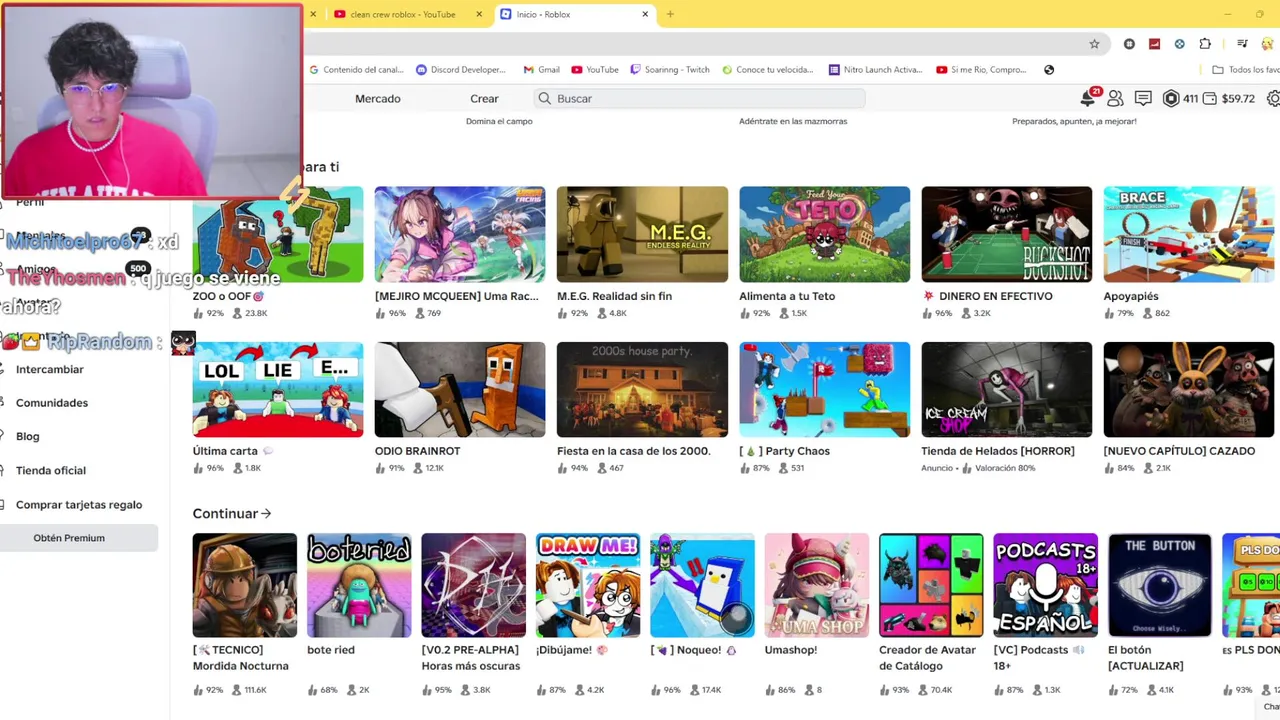The height and width of the screenshot is (720, 1280).
Task: Open the Nitro Launch Activa bookmark
Action: (x=875, y=70)
